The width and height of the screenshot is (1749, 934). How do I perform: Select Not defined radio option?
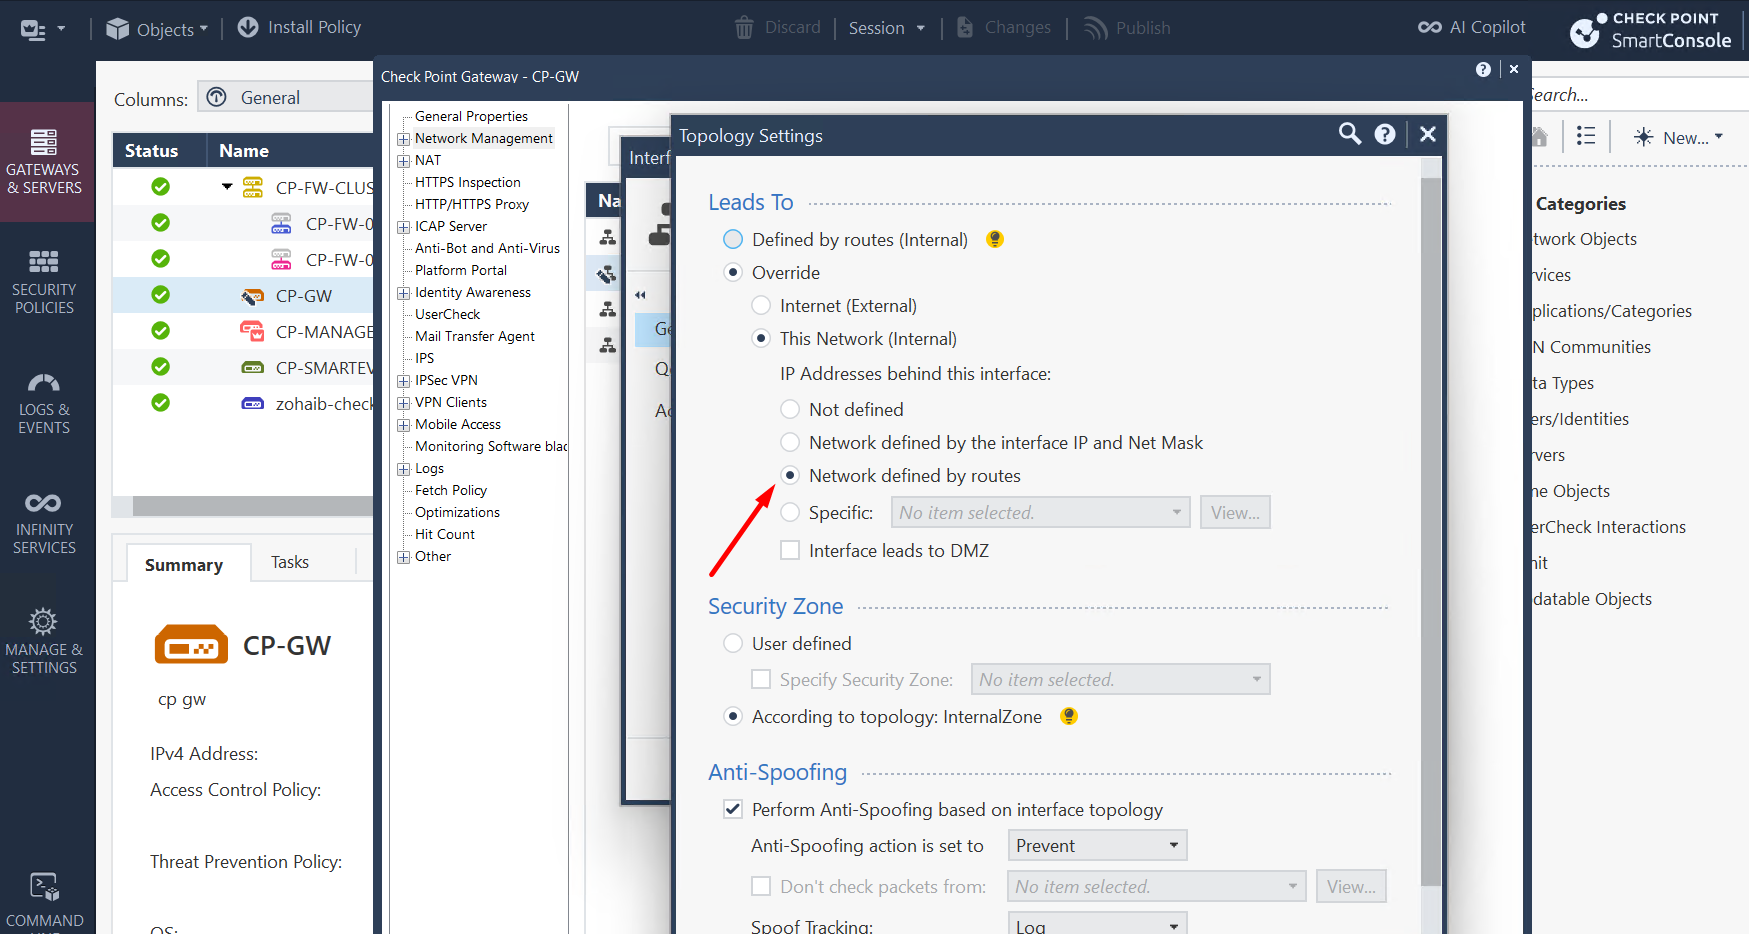tap(790, 409)
